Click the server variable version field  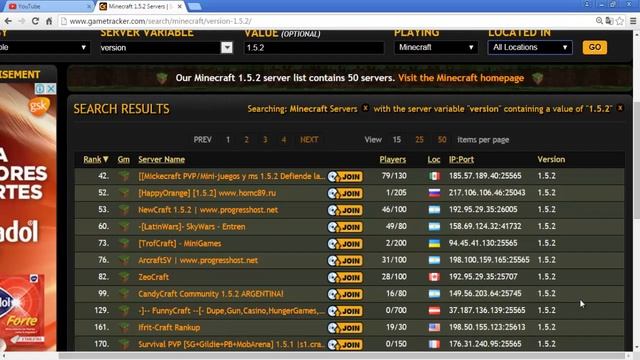point(160,47)
